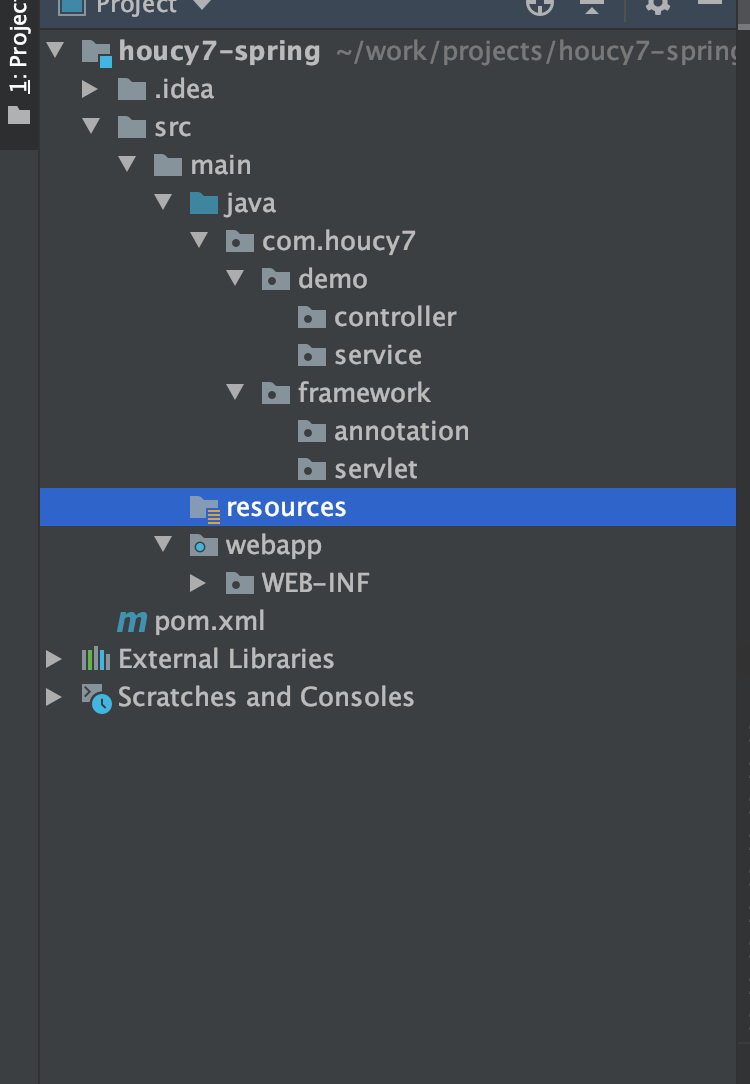Image resolution: width=750 pixels, height=1084 pixels.
Task: Select the annotation package
Action: [400, 431]
